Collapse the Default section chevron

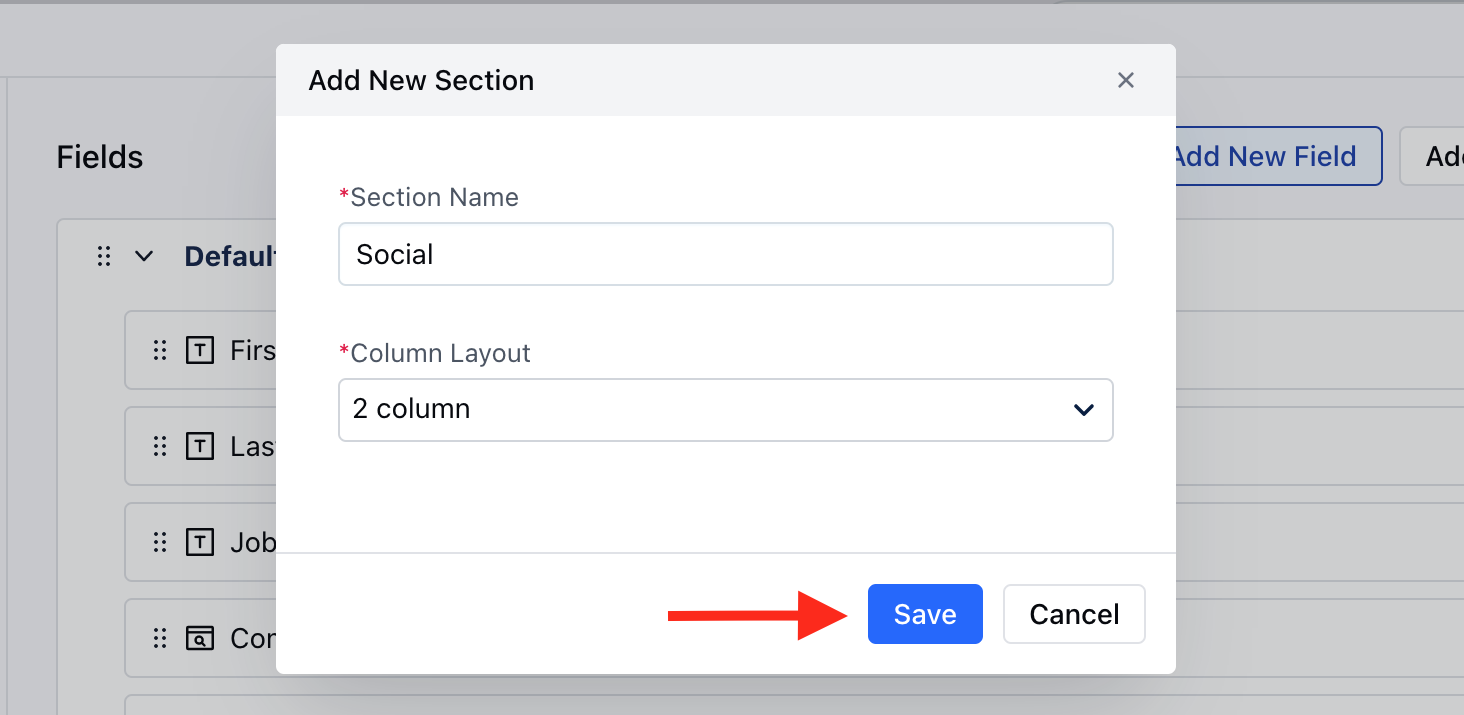click(x=144, y=256)
